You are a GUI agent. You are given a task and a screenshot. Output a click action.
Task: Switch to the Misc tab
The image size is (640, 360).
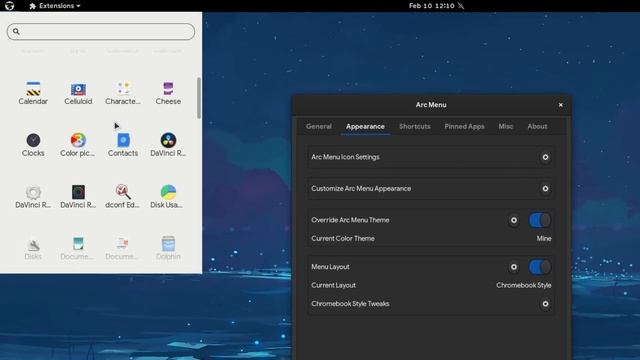pyautogui.click(x=506, y=127)
